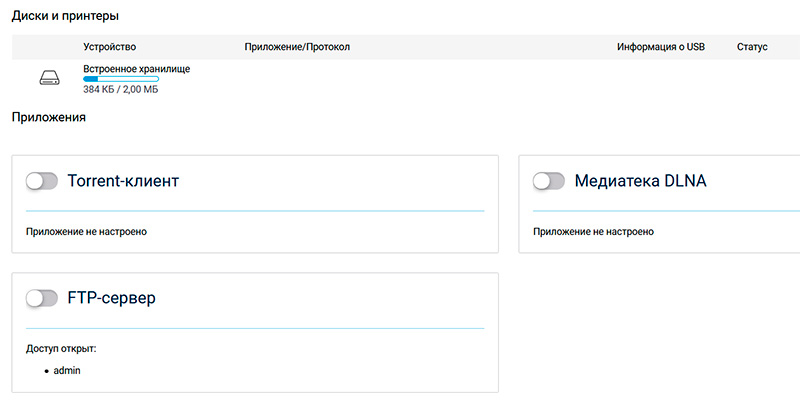Open the Torrent-клиент application title
The image size is (800, 401).
pos(123,181)
